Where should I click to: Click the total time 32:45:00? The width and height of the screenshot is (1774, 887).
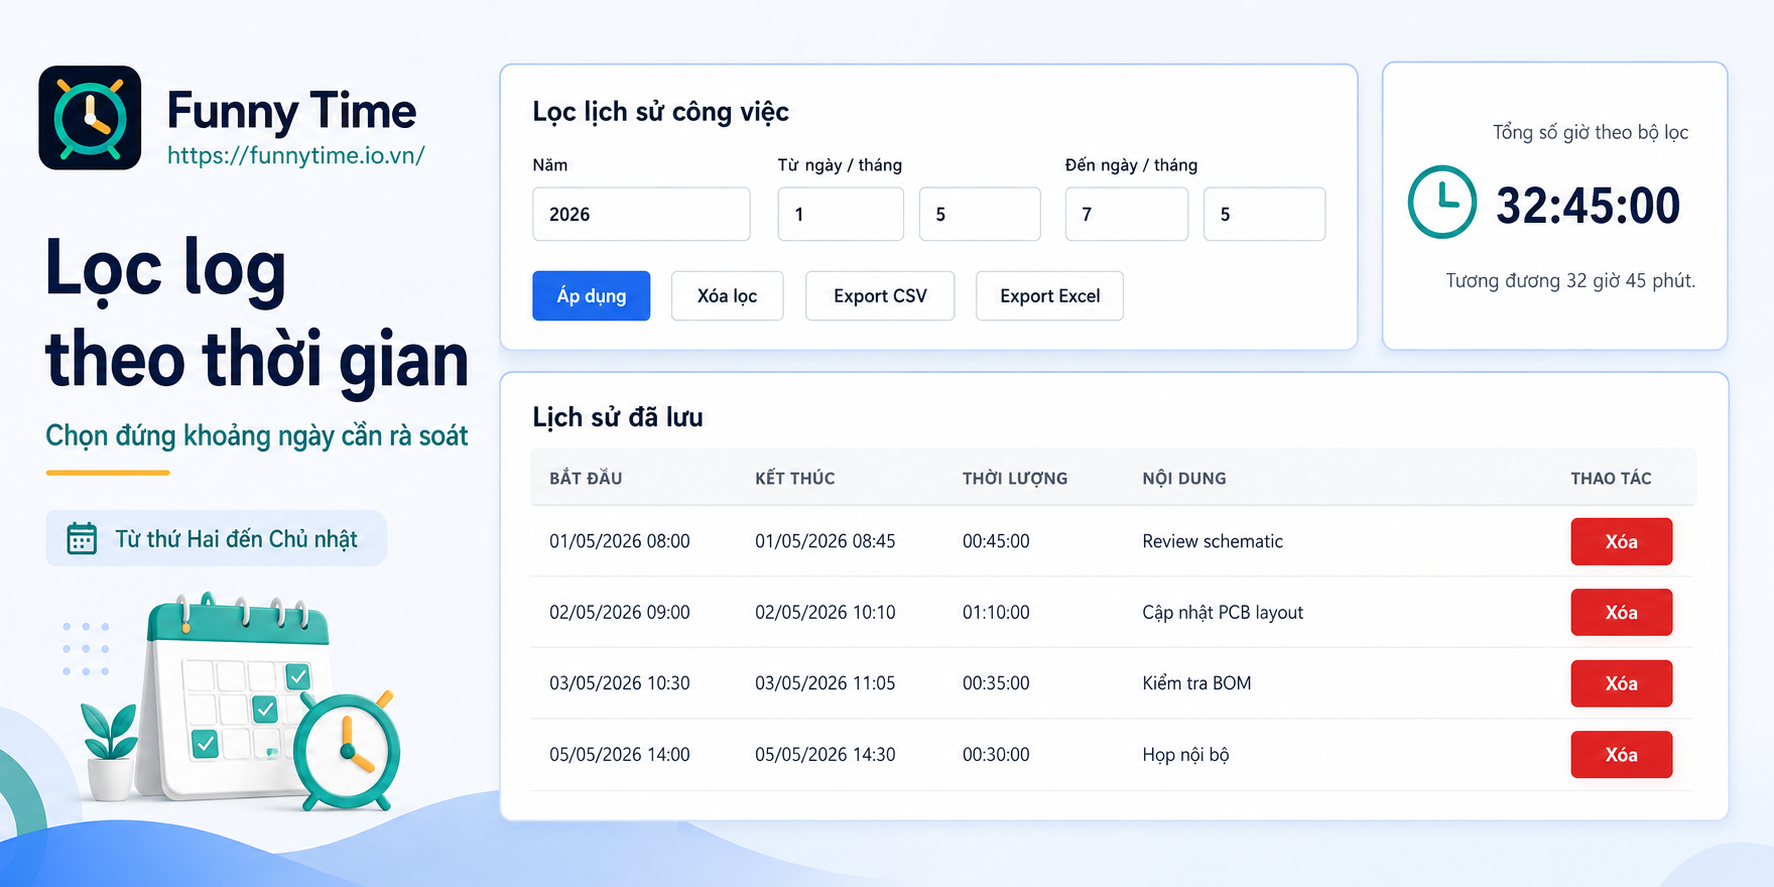[1588, 206]
